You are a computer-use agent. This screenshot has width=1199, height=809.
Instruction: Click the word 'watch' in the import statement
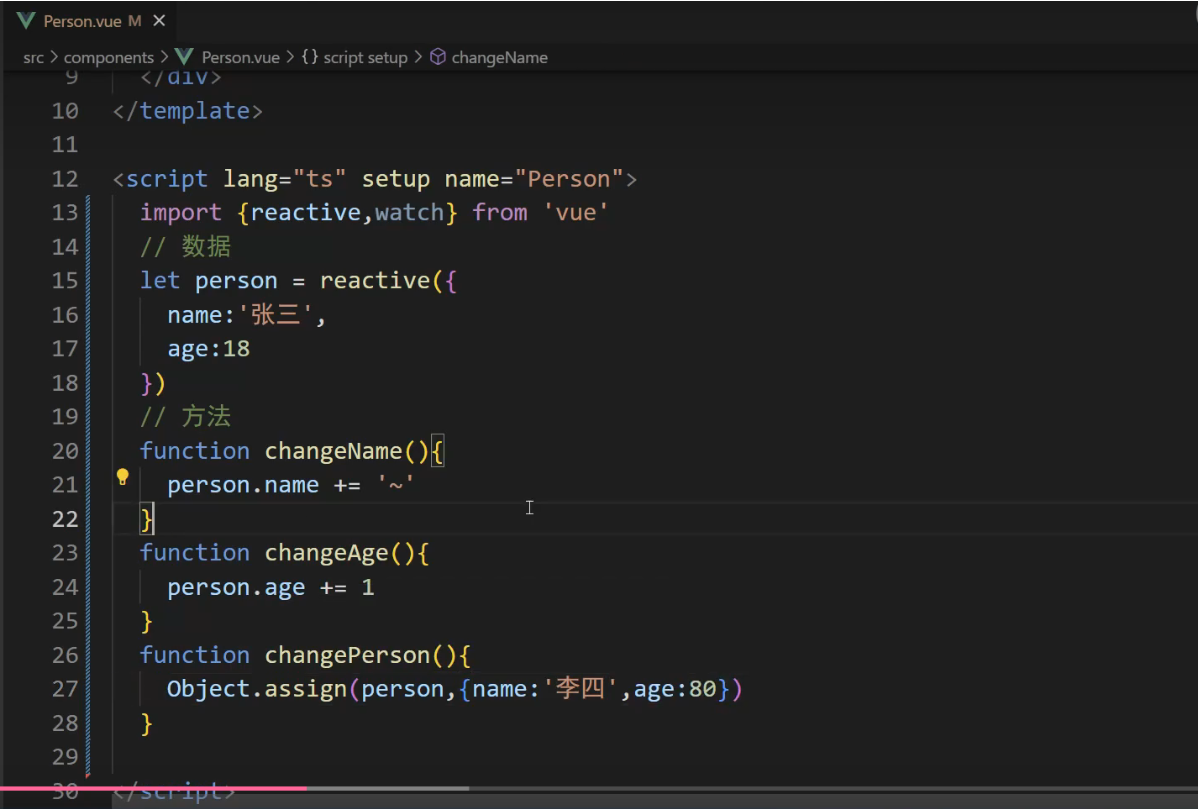tap(409, 213)
